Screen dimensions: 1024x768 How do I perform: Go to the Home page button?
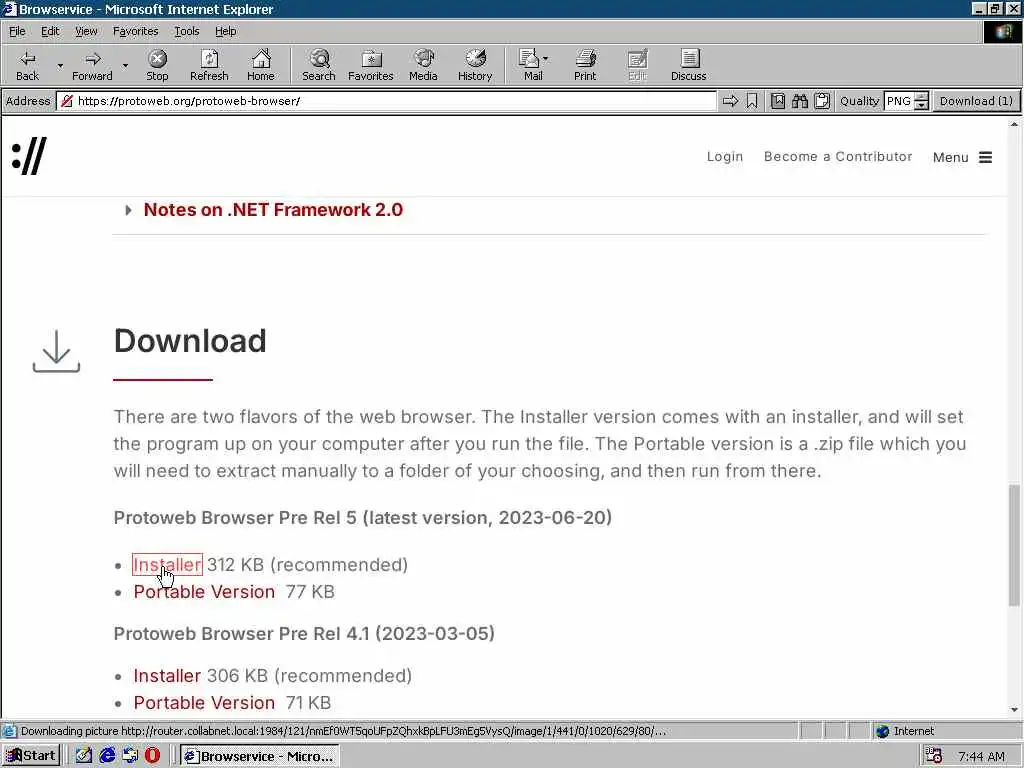[x=261, y=65]
